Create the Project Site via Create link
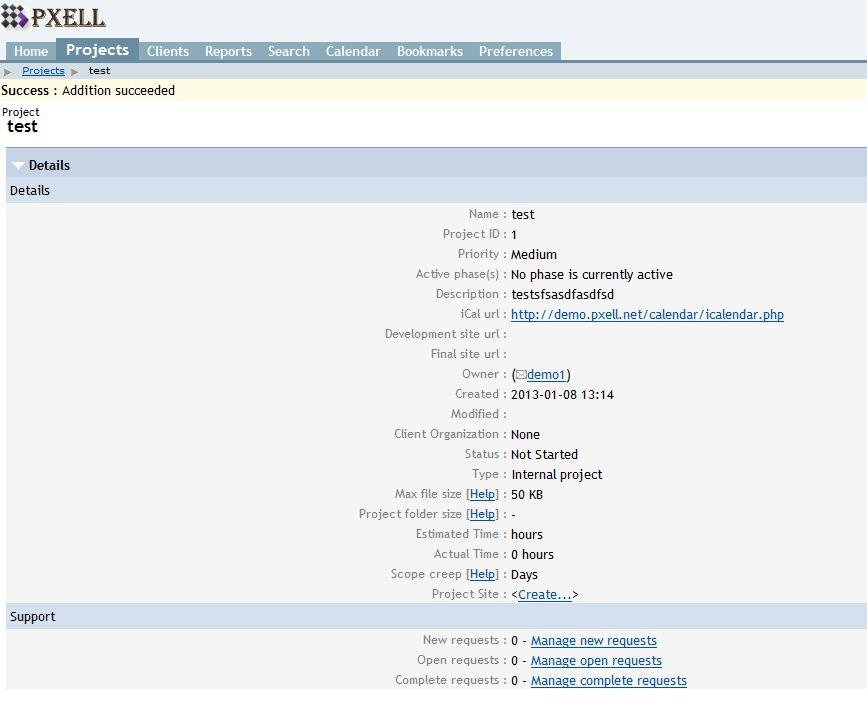 point(545,594)
